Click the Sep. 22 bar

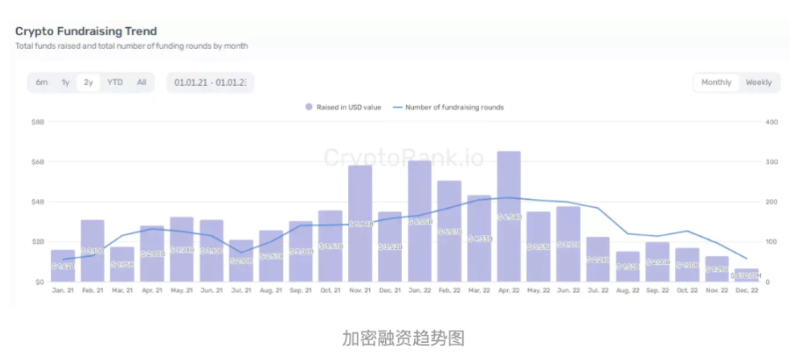click(658, 262)
